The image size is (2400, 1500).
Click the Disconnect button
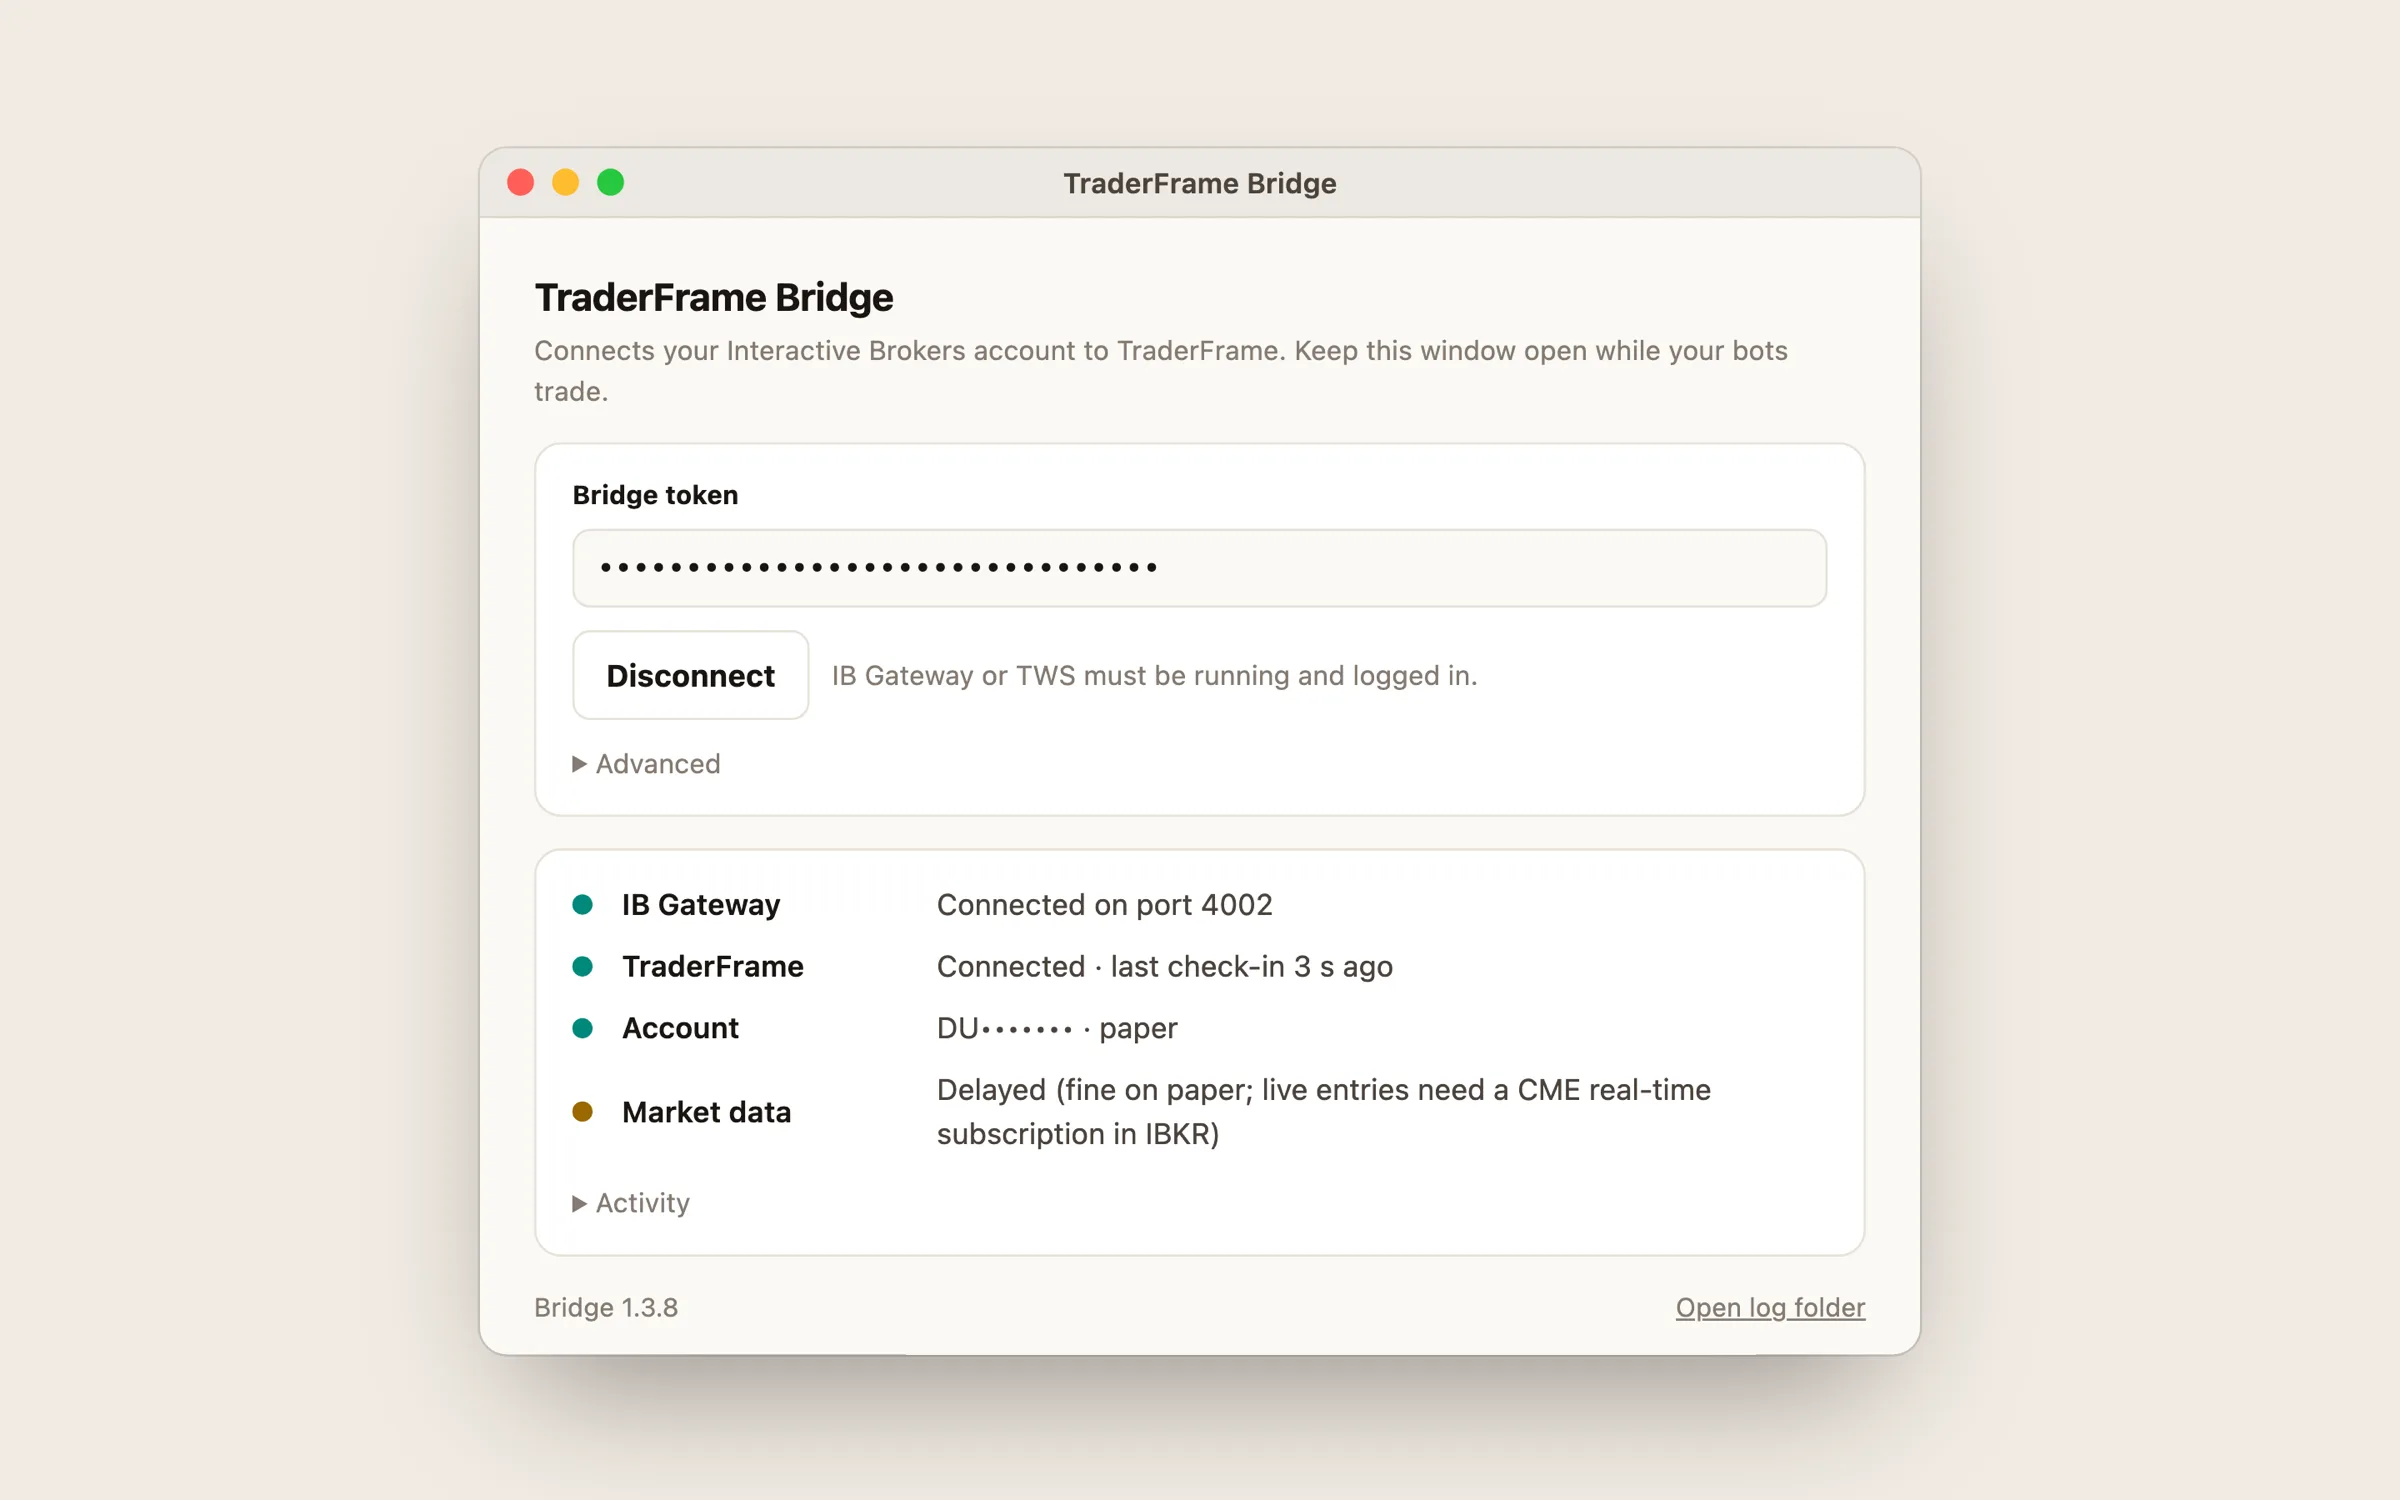click(x=690, y=675)
